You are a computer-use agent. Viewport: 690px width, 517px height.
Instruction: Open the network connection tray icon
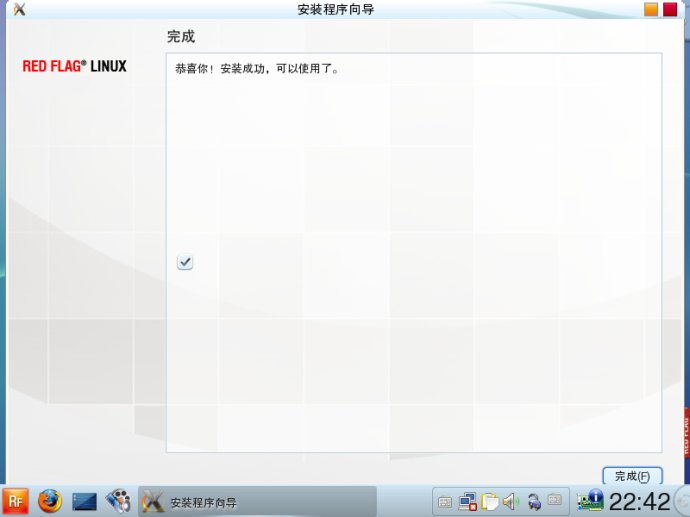(x=467, y=502)
